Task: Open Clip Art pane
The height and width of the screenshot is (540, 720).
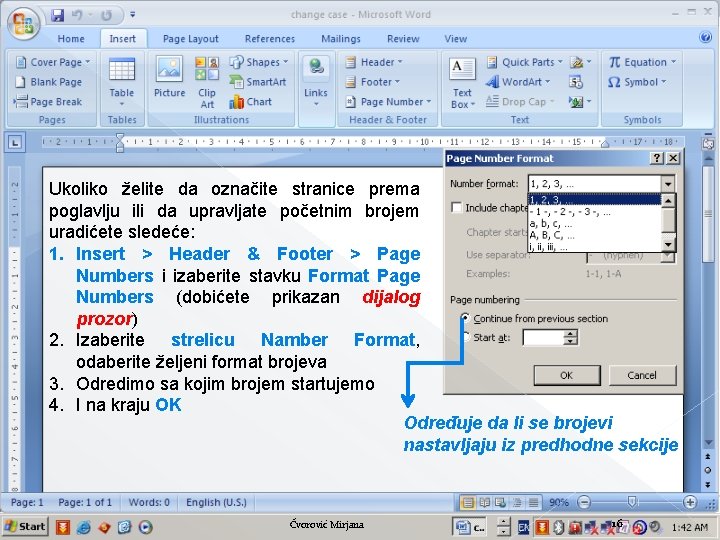Action: (x=207, y=83)
